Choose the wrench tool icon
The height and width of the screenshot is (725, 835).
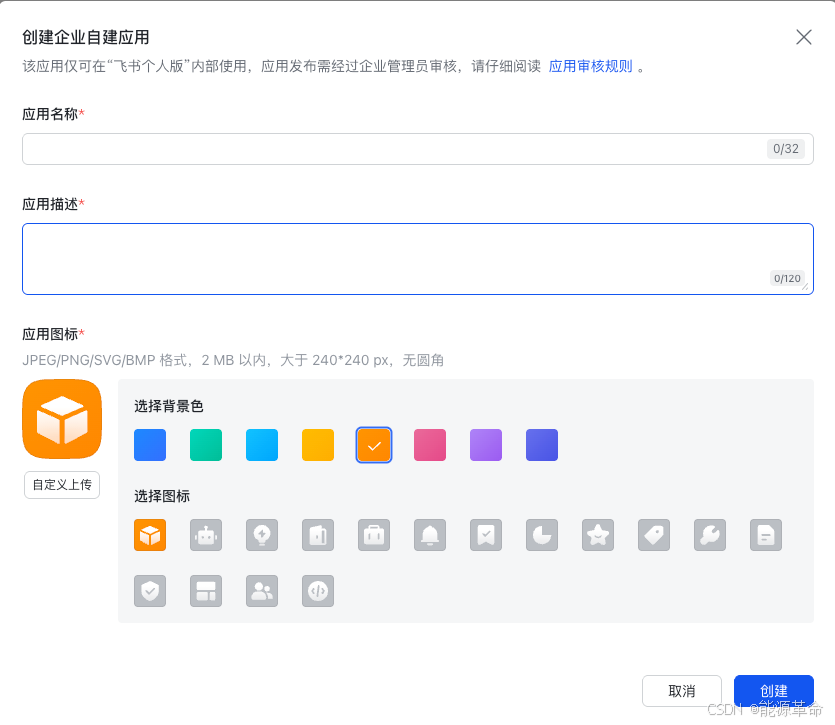click(710, 535)
